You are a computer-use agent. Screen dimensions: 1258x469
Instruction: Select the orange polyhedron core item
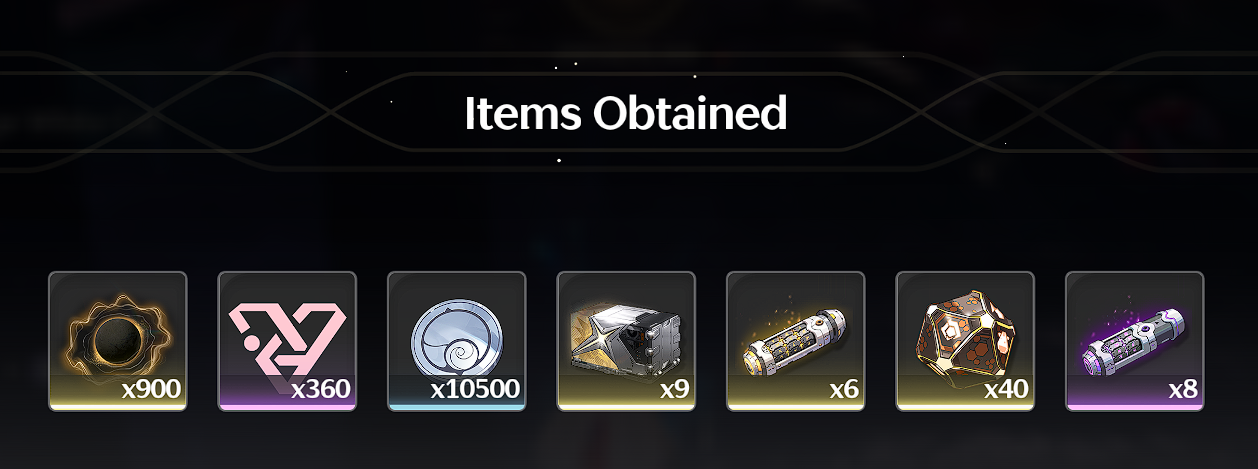965,341
